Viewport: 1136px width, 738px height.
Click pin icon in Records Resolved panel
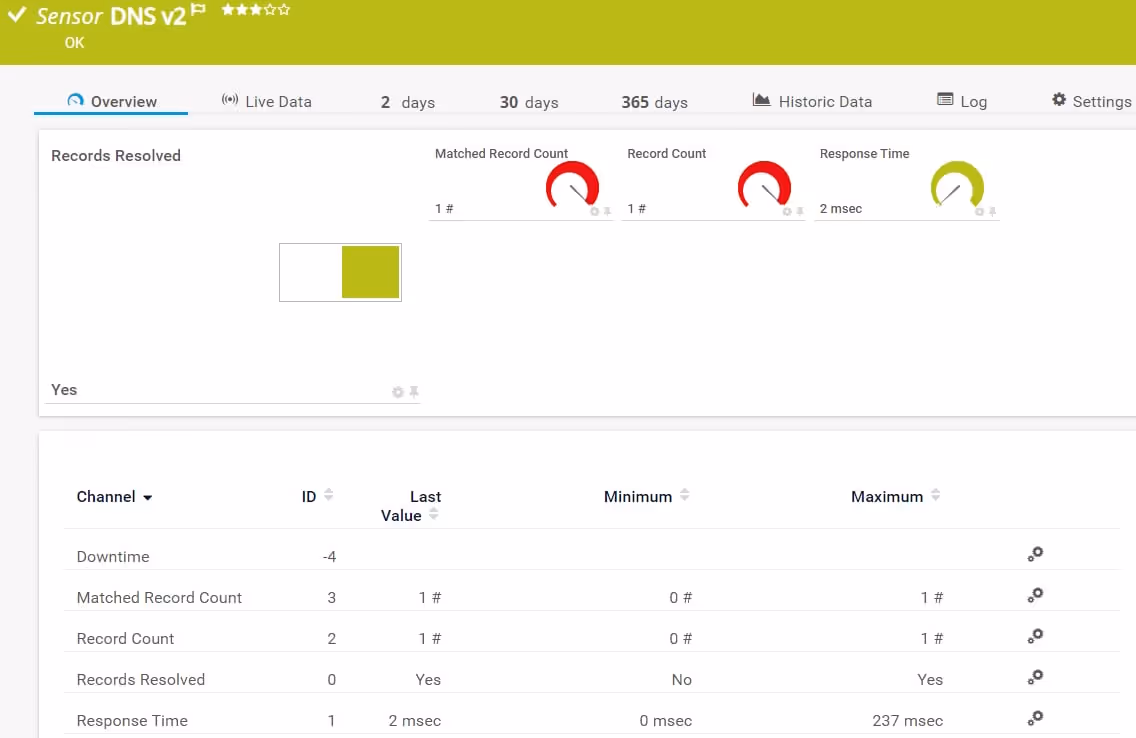414,392
